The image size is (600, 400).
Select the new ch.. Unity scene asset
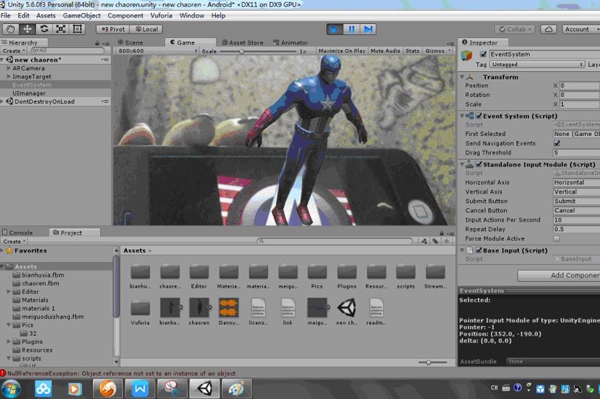tap(347, 312)
